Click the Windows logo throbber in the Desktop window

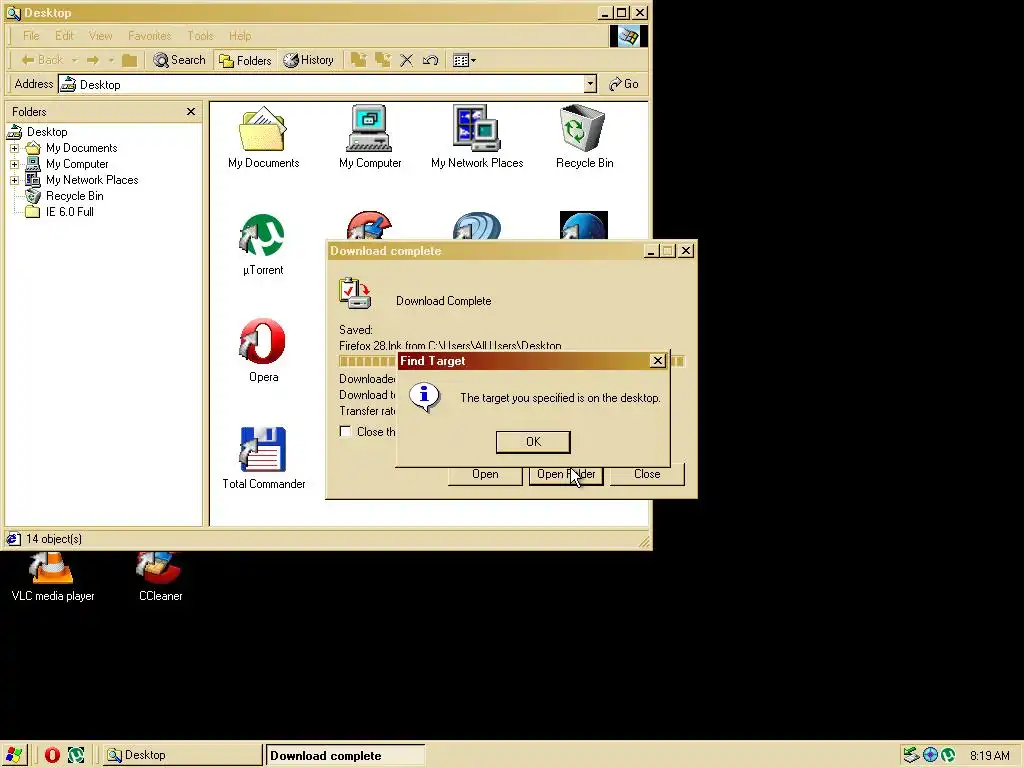pyautogui.click(x=628, y=36)
